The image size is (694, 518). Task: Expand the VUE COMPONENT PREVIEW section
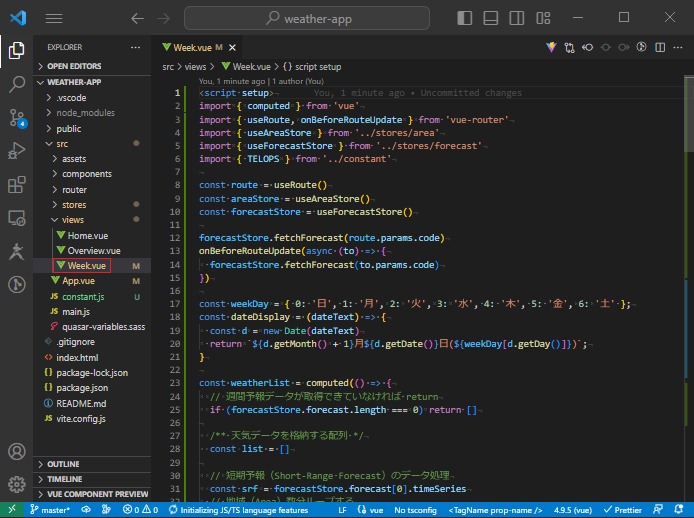[92, 494]
